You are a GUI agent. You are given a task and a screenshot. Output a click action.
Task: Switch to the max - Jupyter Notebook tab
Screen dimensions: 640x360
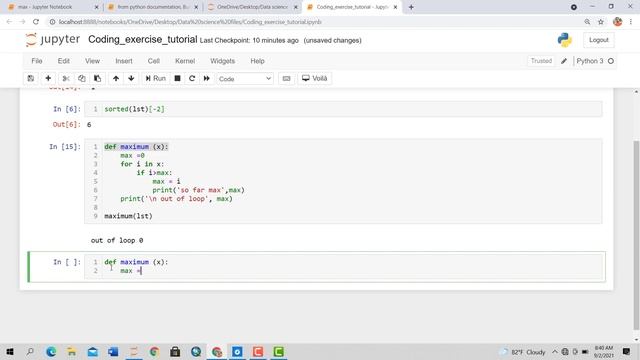53,7
